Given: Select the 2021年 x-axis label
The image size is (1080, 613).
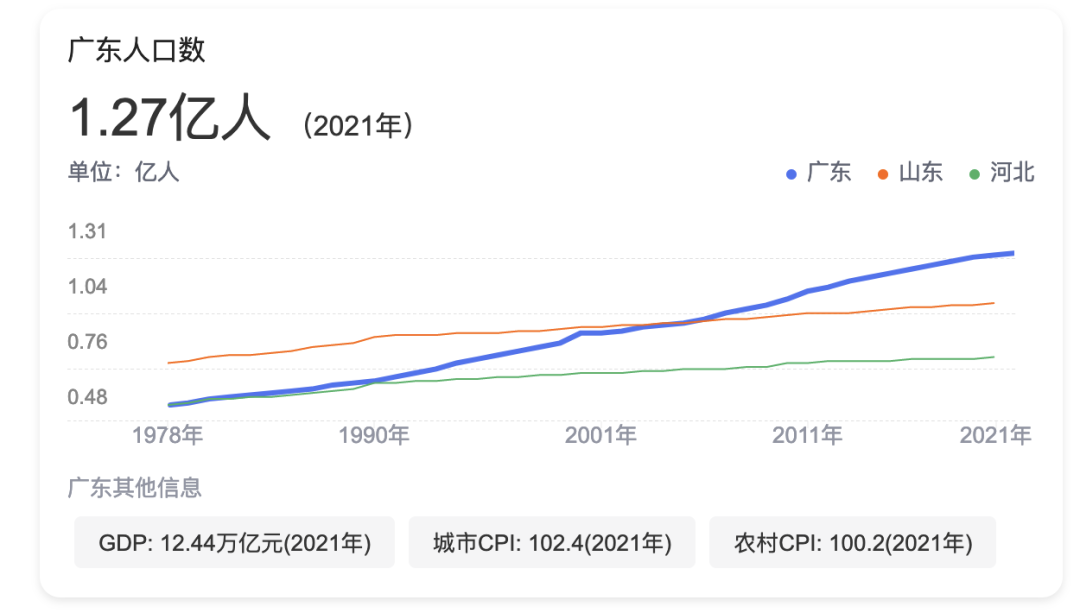Looking at the screenshot, I should coord(995,435).
